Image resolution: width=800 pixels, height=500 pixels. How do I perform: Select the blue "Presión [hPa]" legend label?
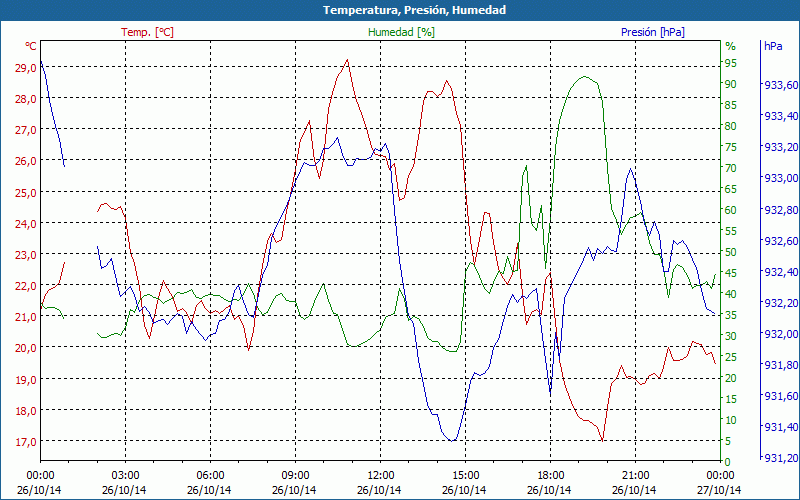point(653,32)
